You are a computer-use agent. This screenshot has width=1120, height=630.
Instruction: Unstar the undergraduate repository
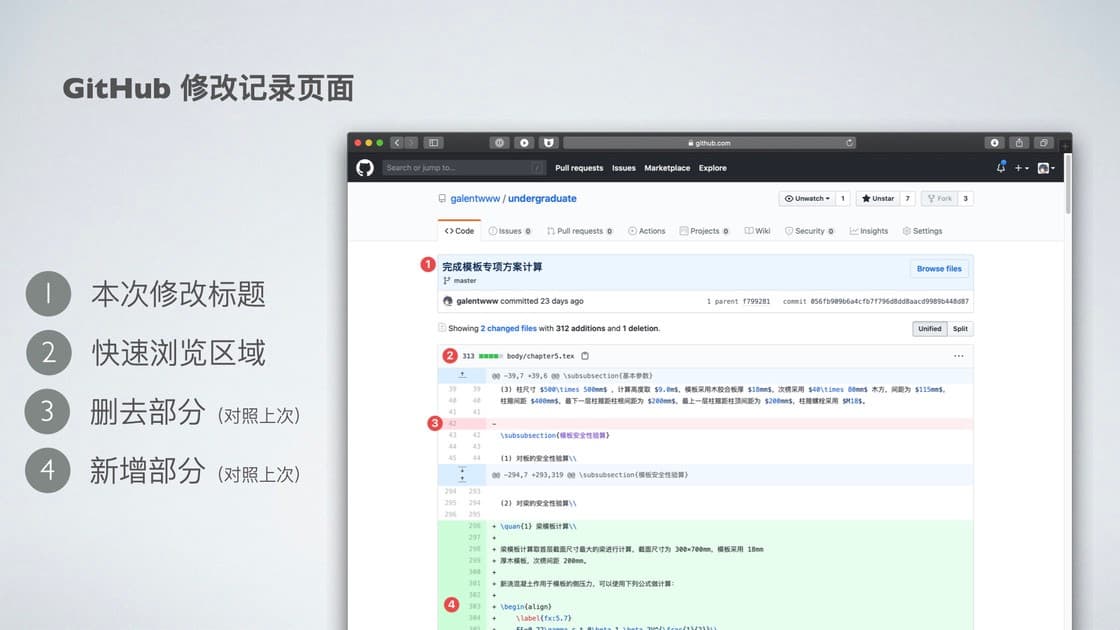coord(878,199)
